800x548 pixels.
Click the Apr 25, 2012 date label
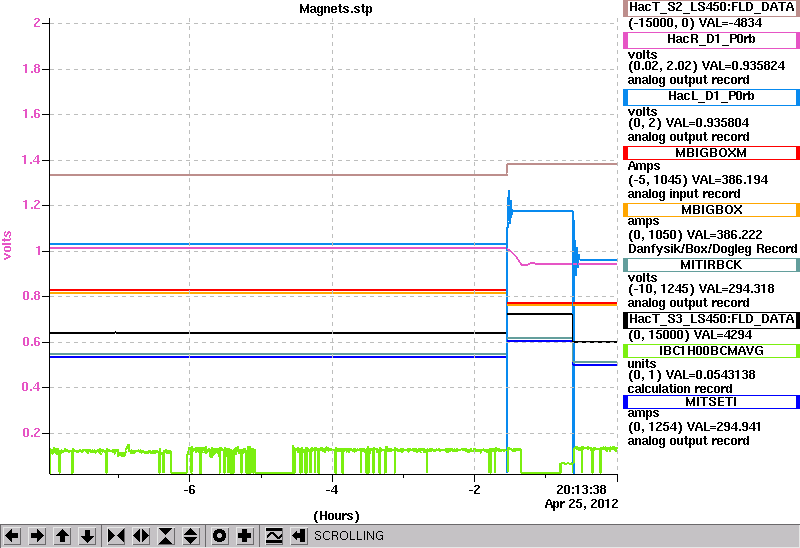(x=581, y=504)
